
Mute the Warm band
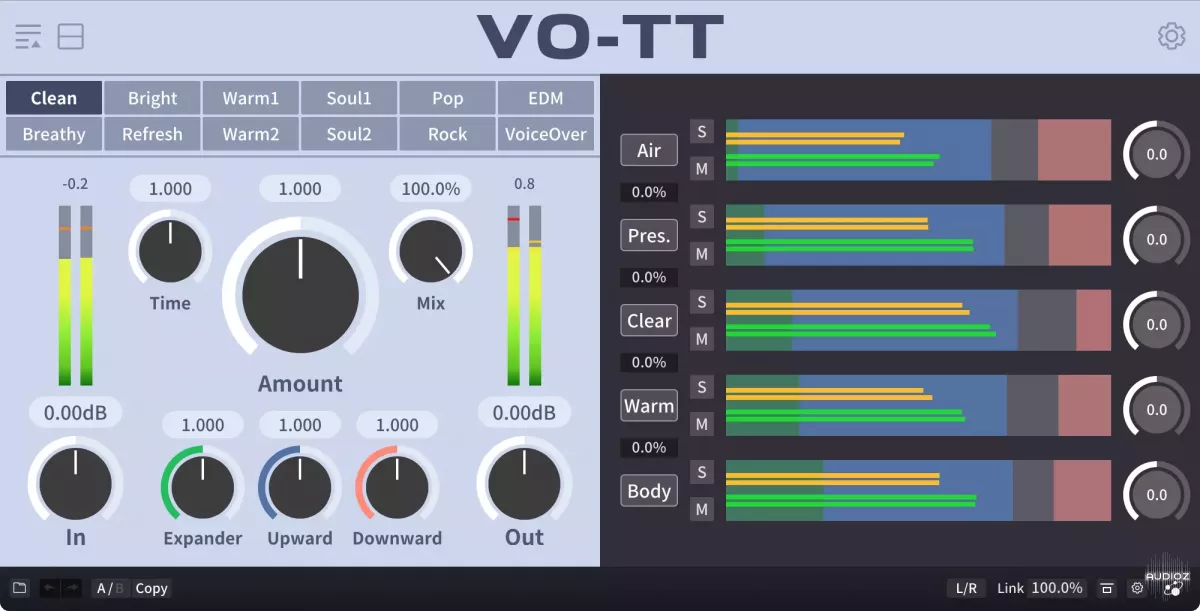point(702,424)
